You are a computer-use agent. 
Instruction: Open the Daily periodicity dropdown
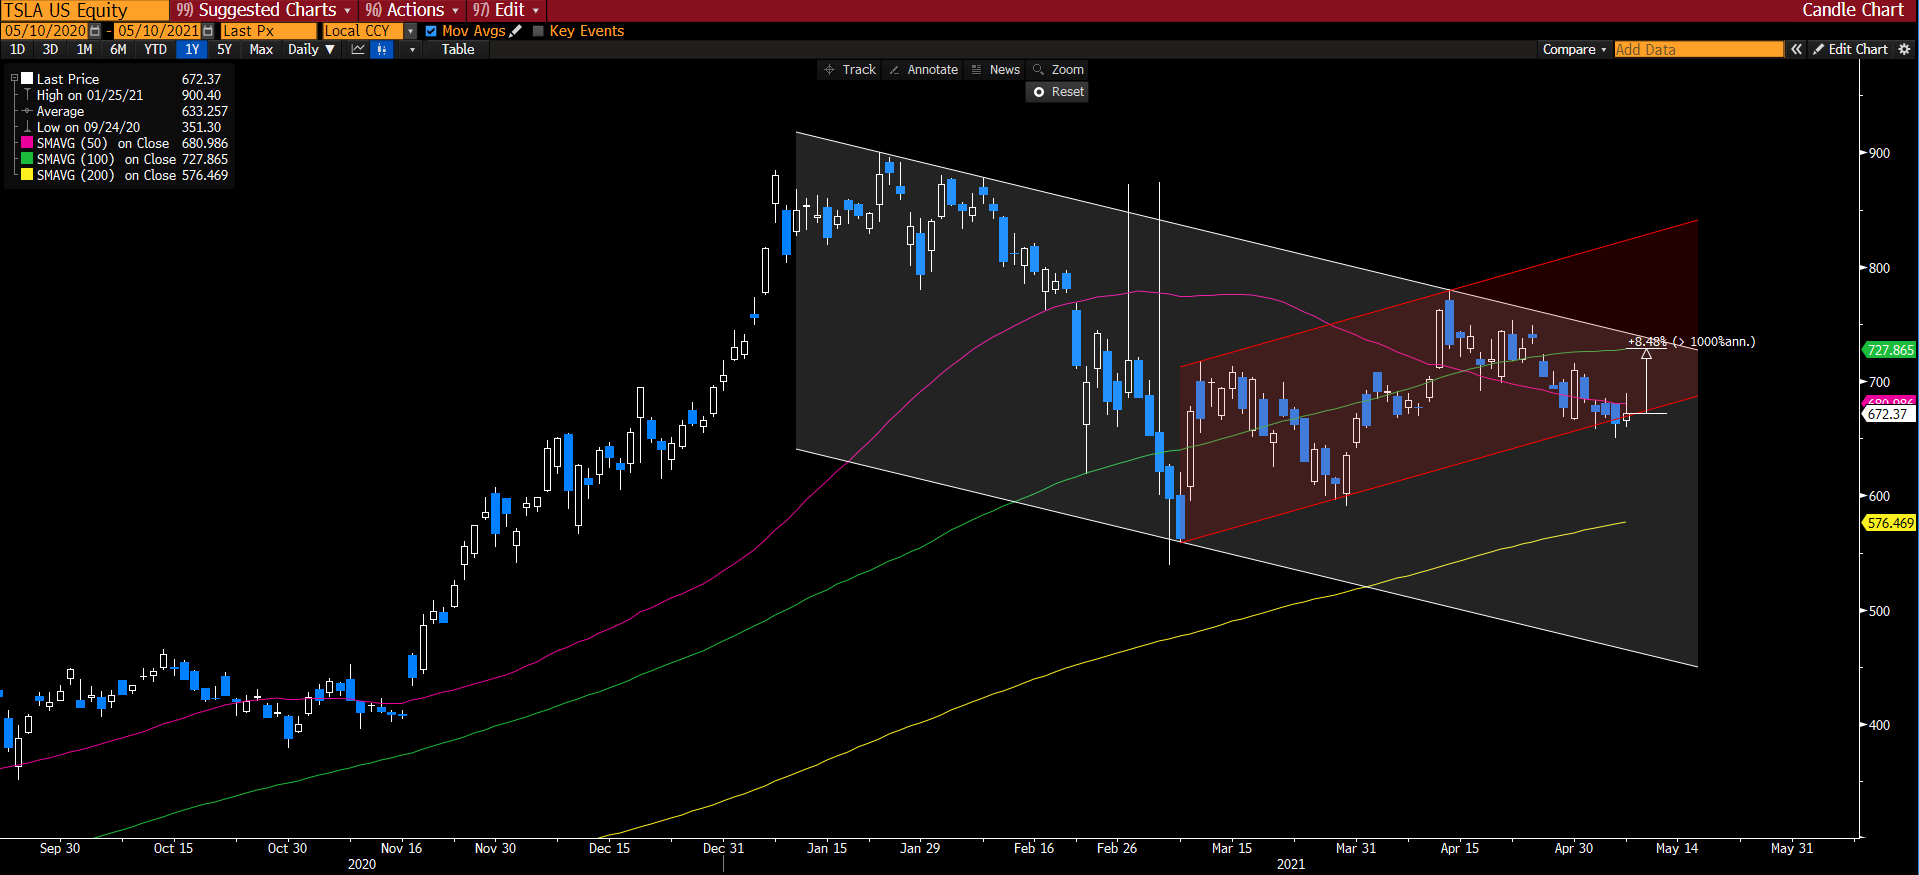[x=311, y=49]
